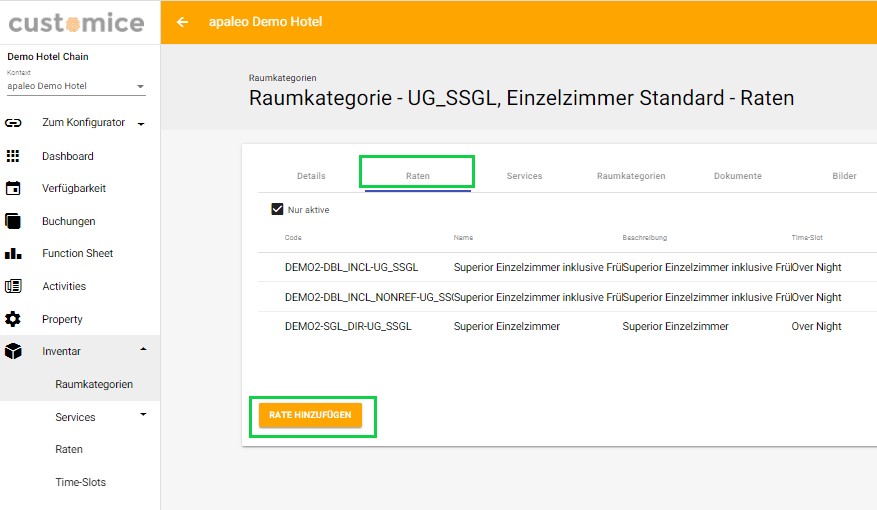Open Activities in the sidebar
Screen dimensions: 877x510
[64, 286]
